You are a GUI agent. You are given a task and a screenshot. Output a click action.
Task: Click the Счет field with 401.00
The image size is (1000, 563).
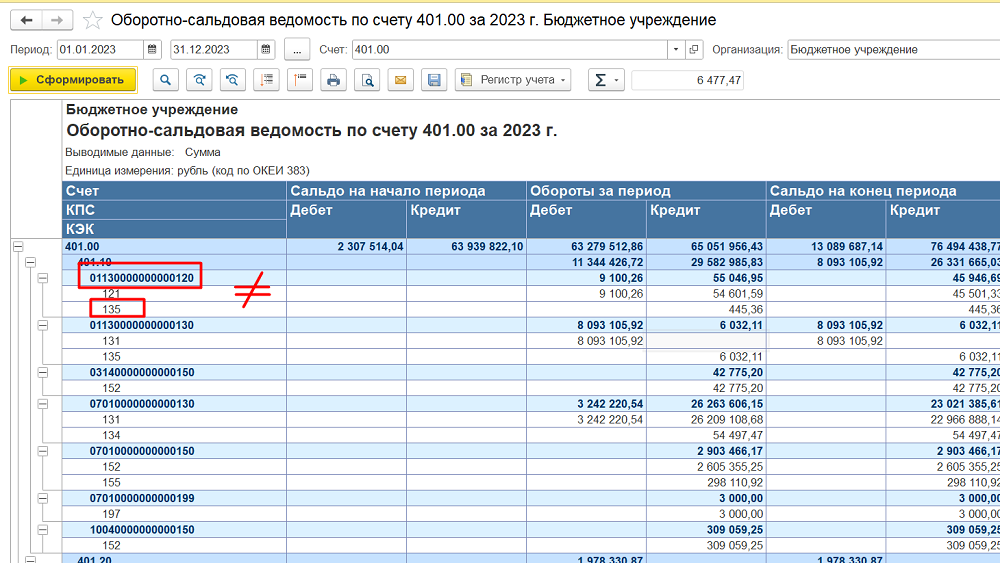(510, 49)
